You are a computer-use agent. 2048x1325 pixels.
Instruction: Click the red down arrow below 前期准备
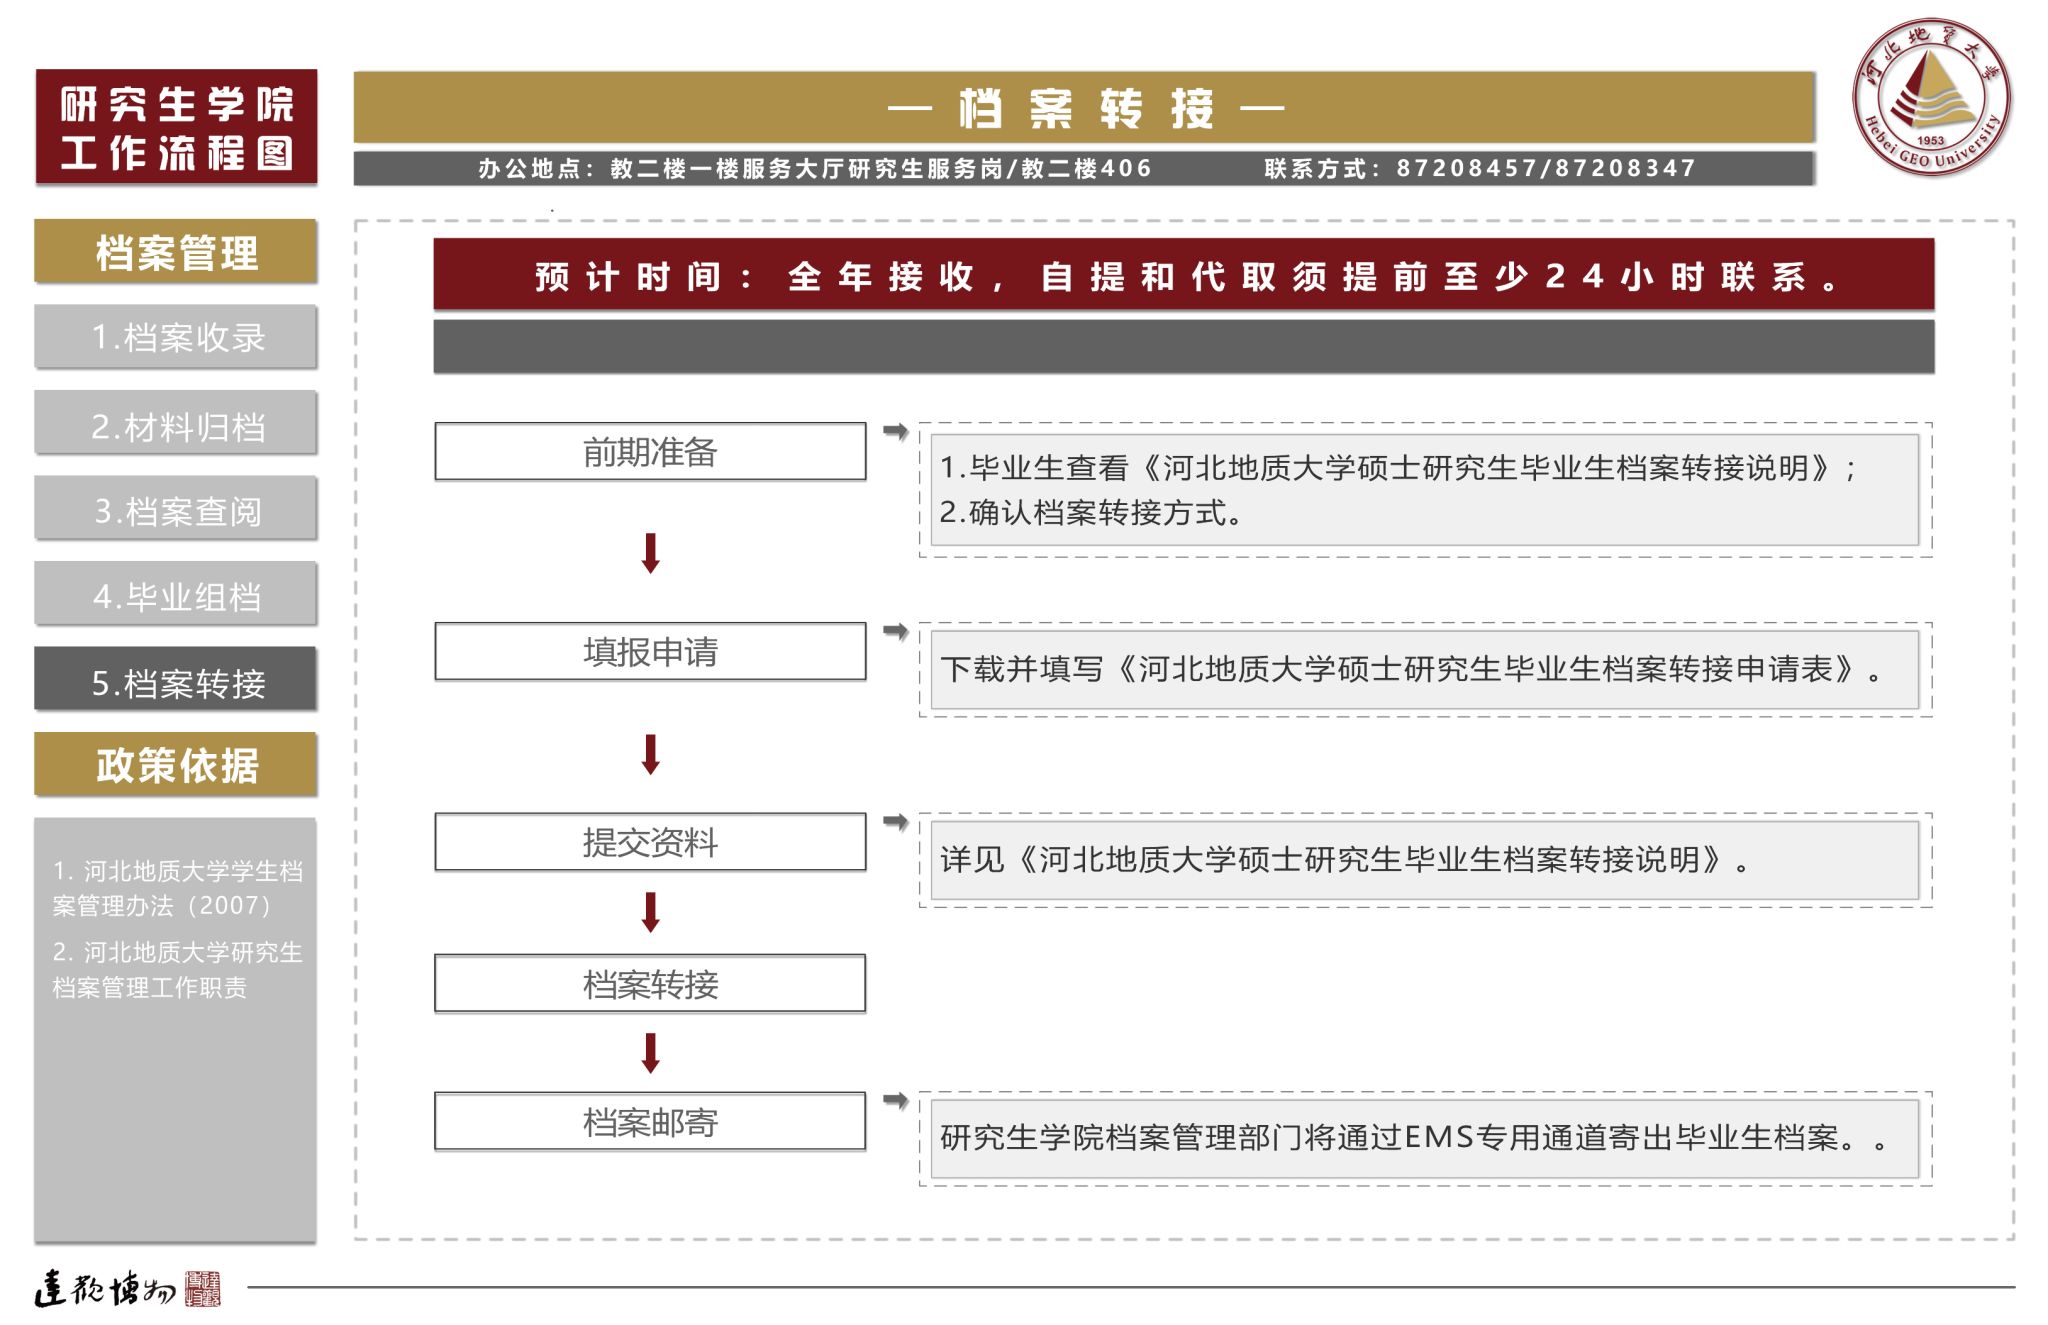pyautogui.click(x=650, y=553)
